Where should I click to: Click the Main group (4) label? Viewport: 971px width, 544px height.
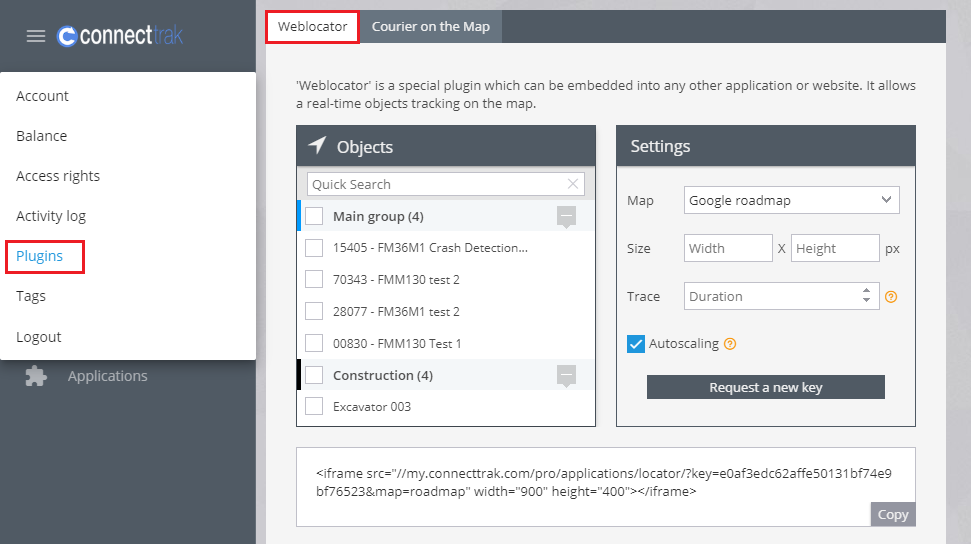click(x=378, y=216)
